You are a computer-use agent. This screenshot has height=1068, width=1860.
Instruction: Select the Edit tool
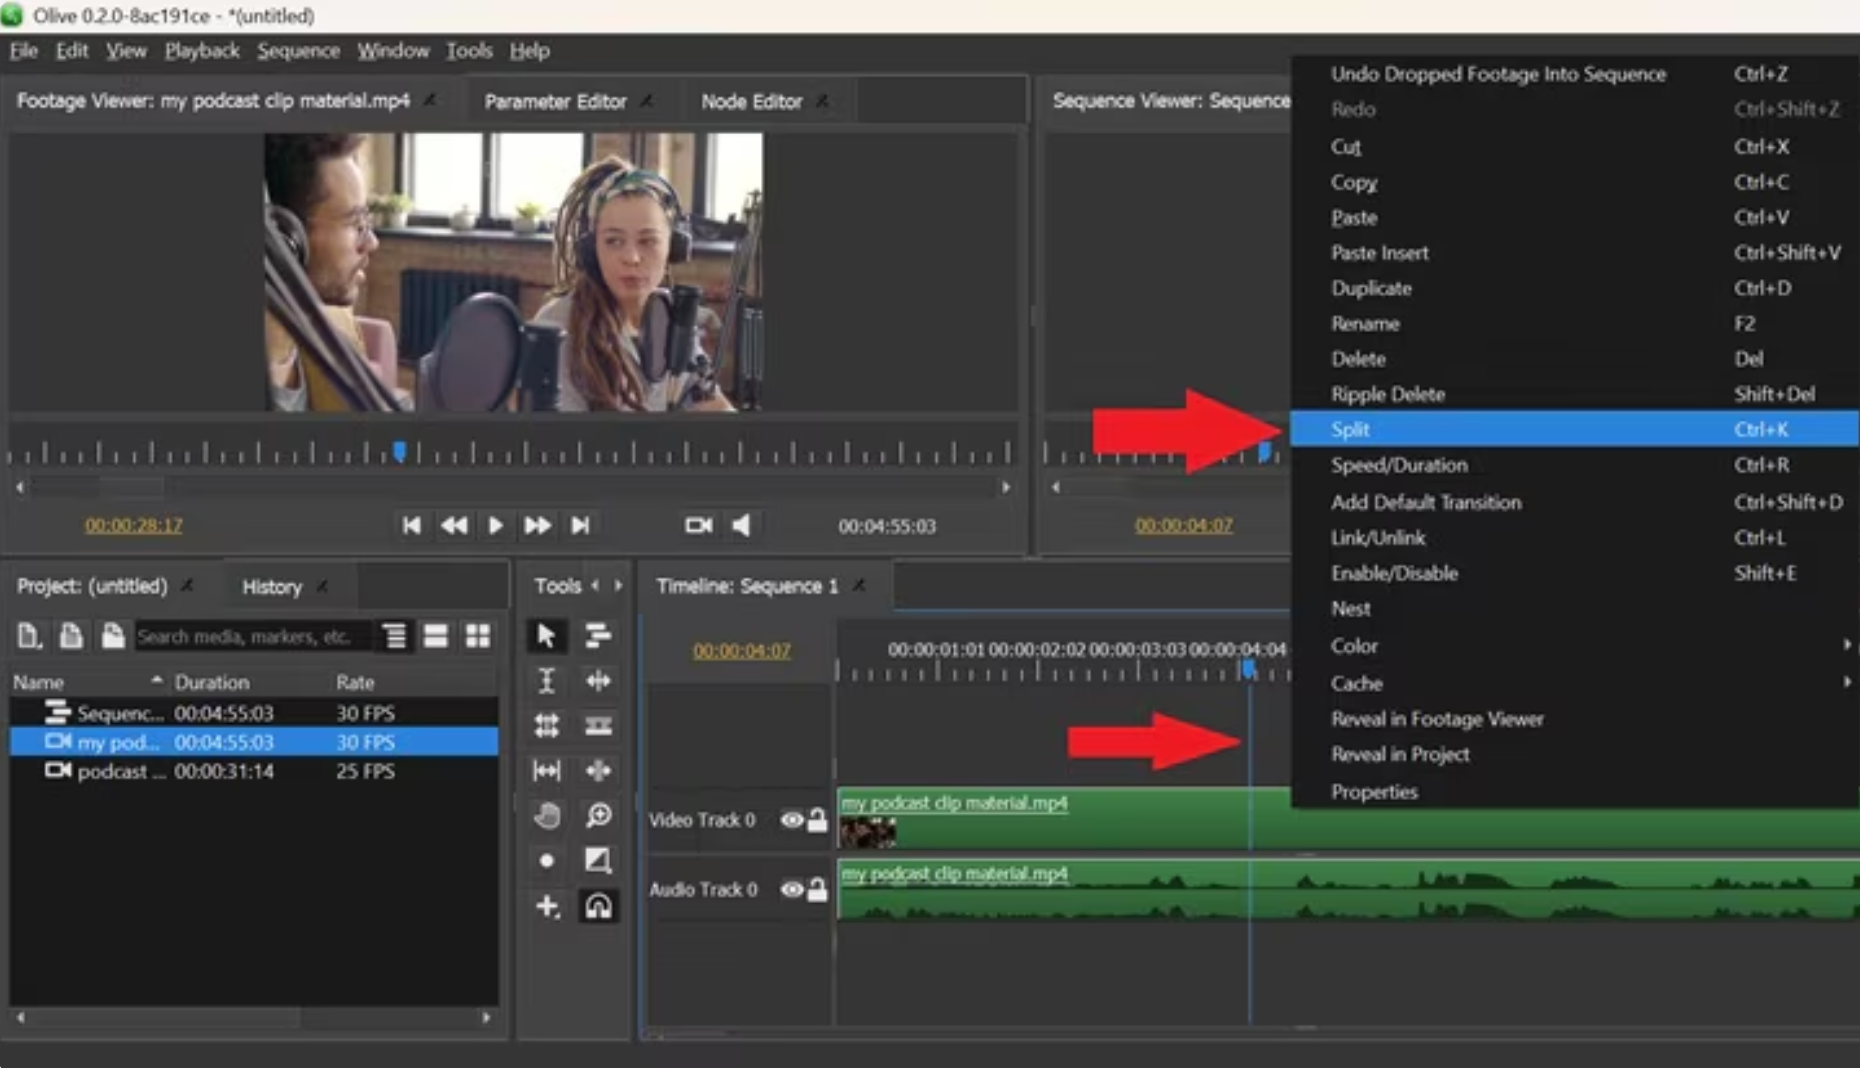click(x=597, y=636)
